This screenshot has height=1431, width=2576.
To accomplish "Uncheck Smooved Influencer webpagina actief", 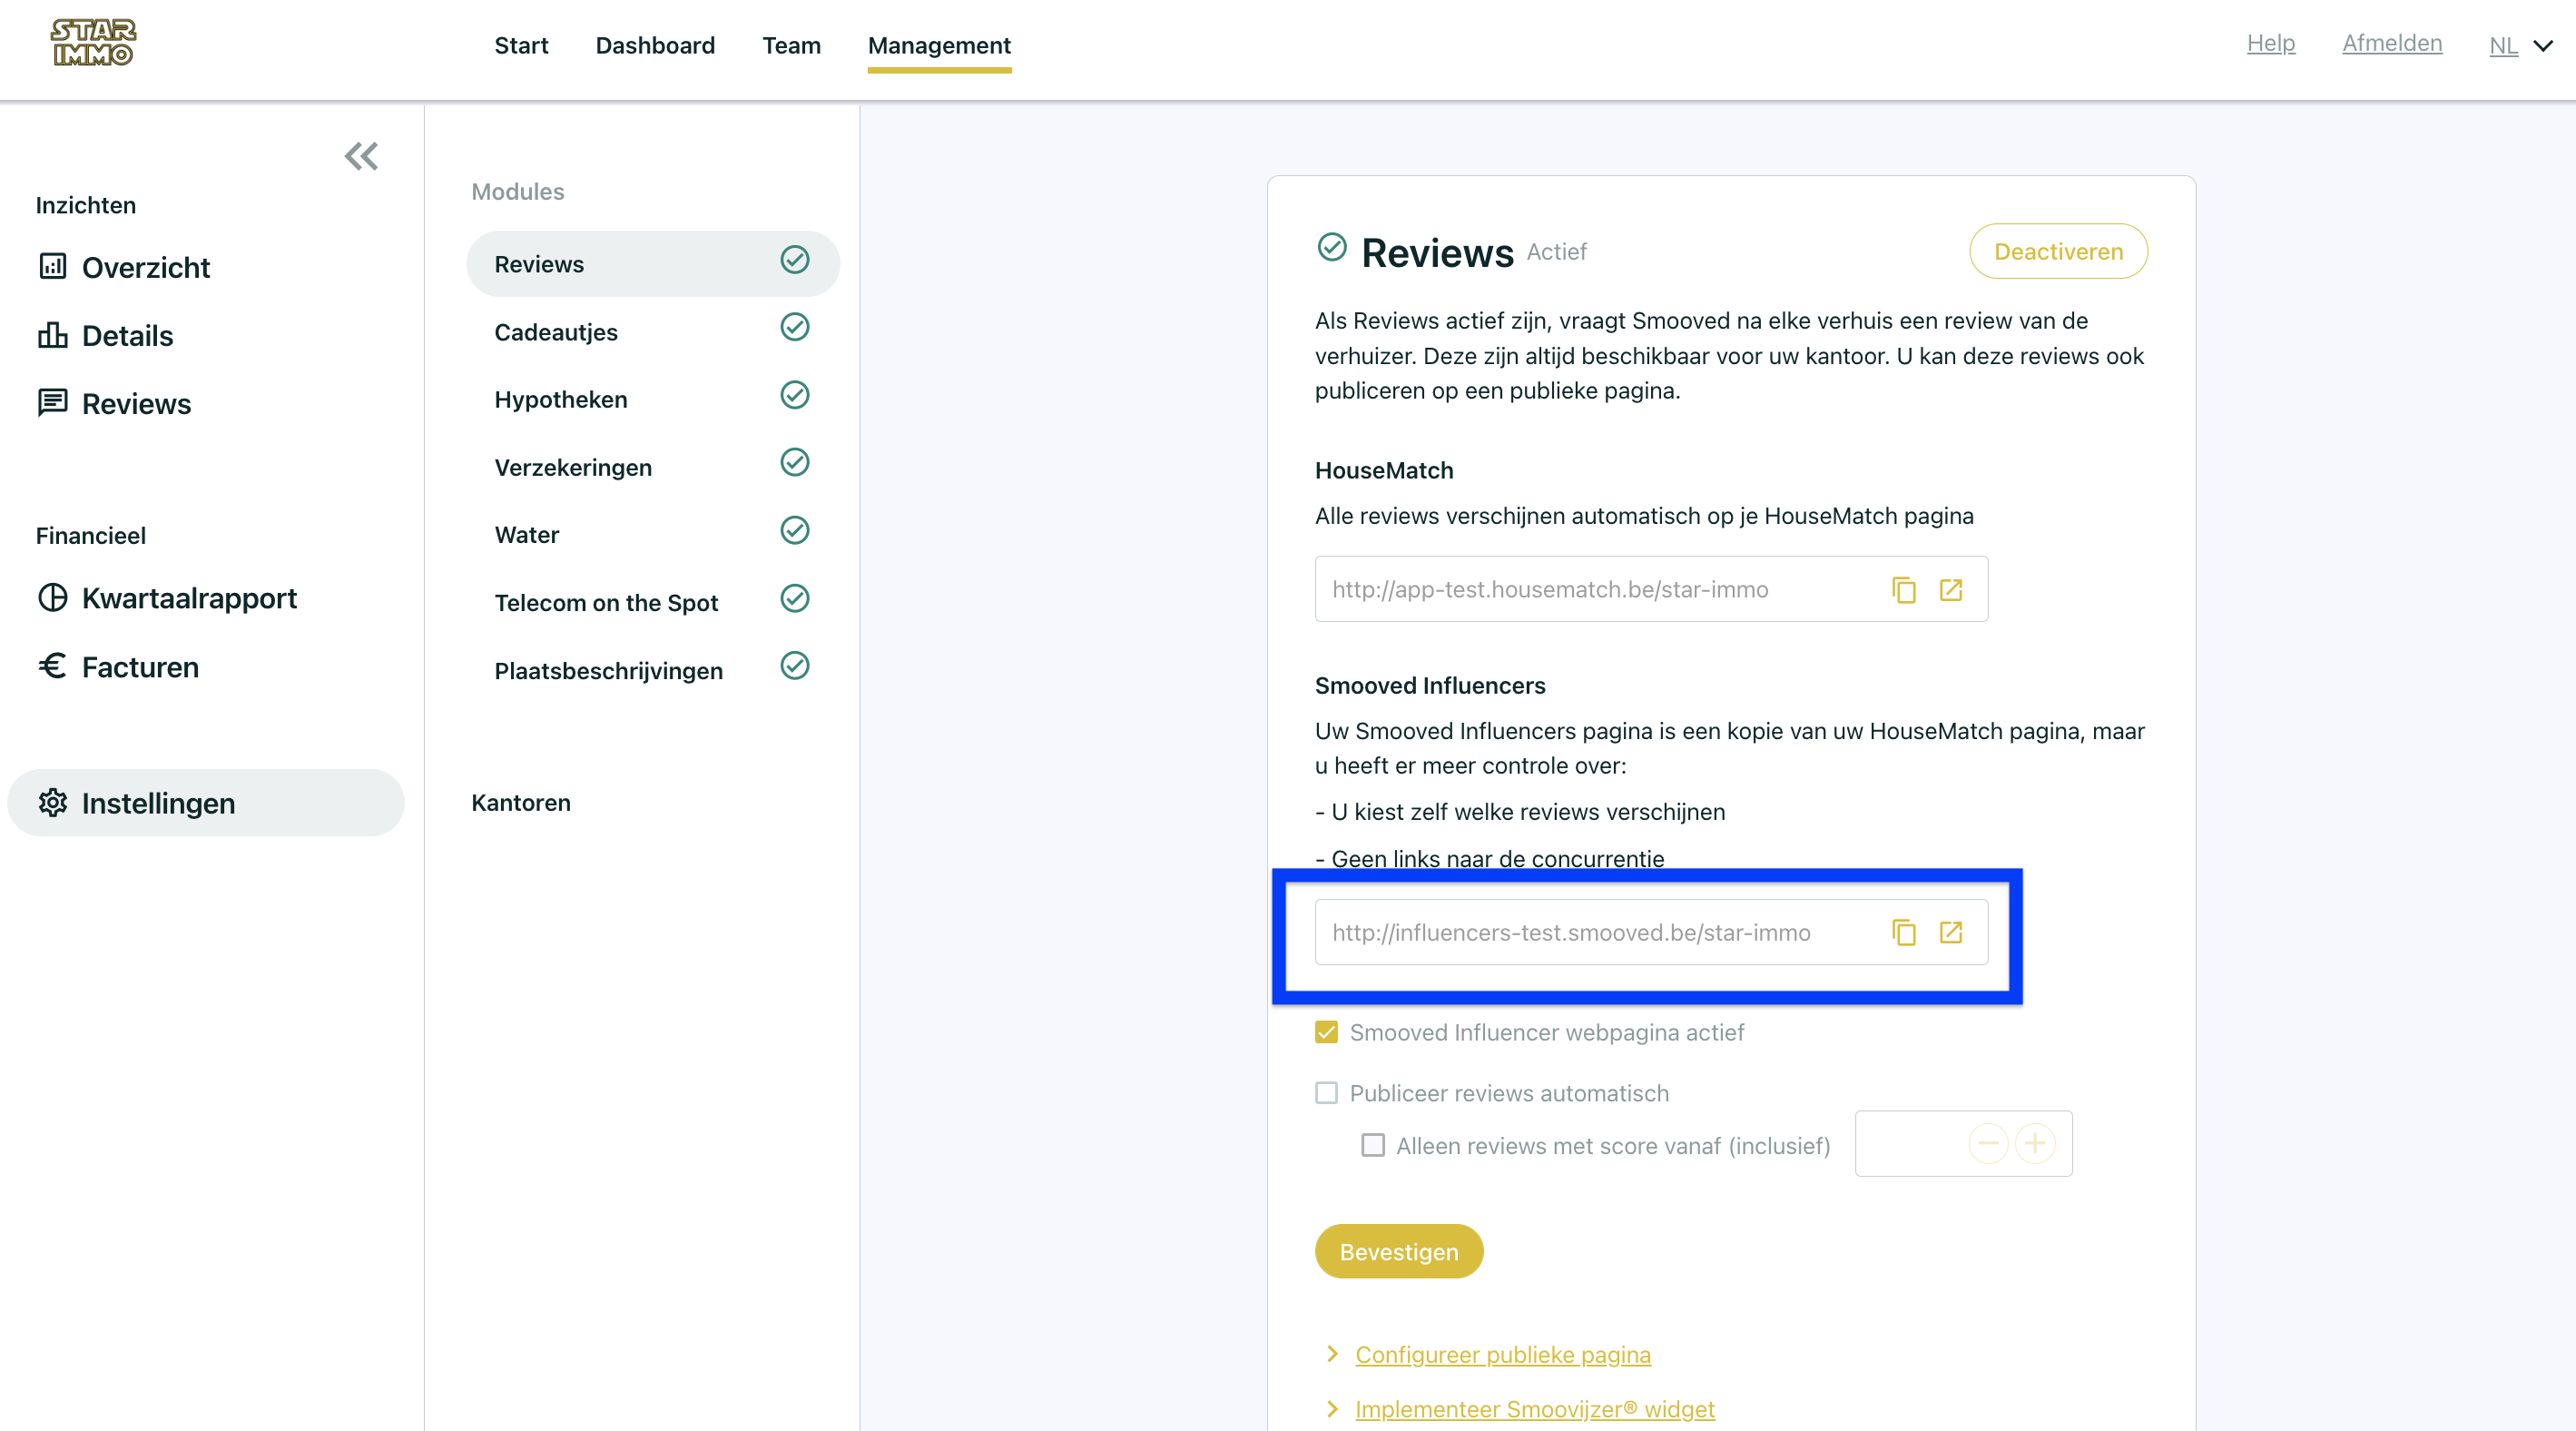I will [x=1326, y=1032].
